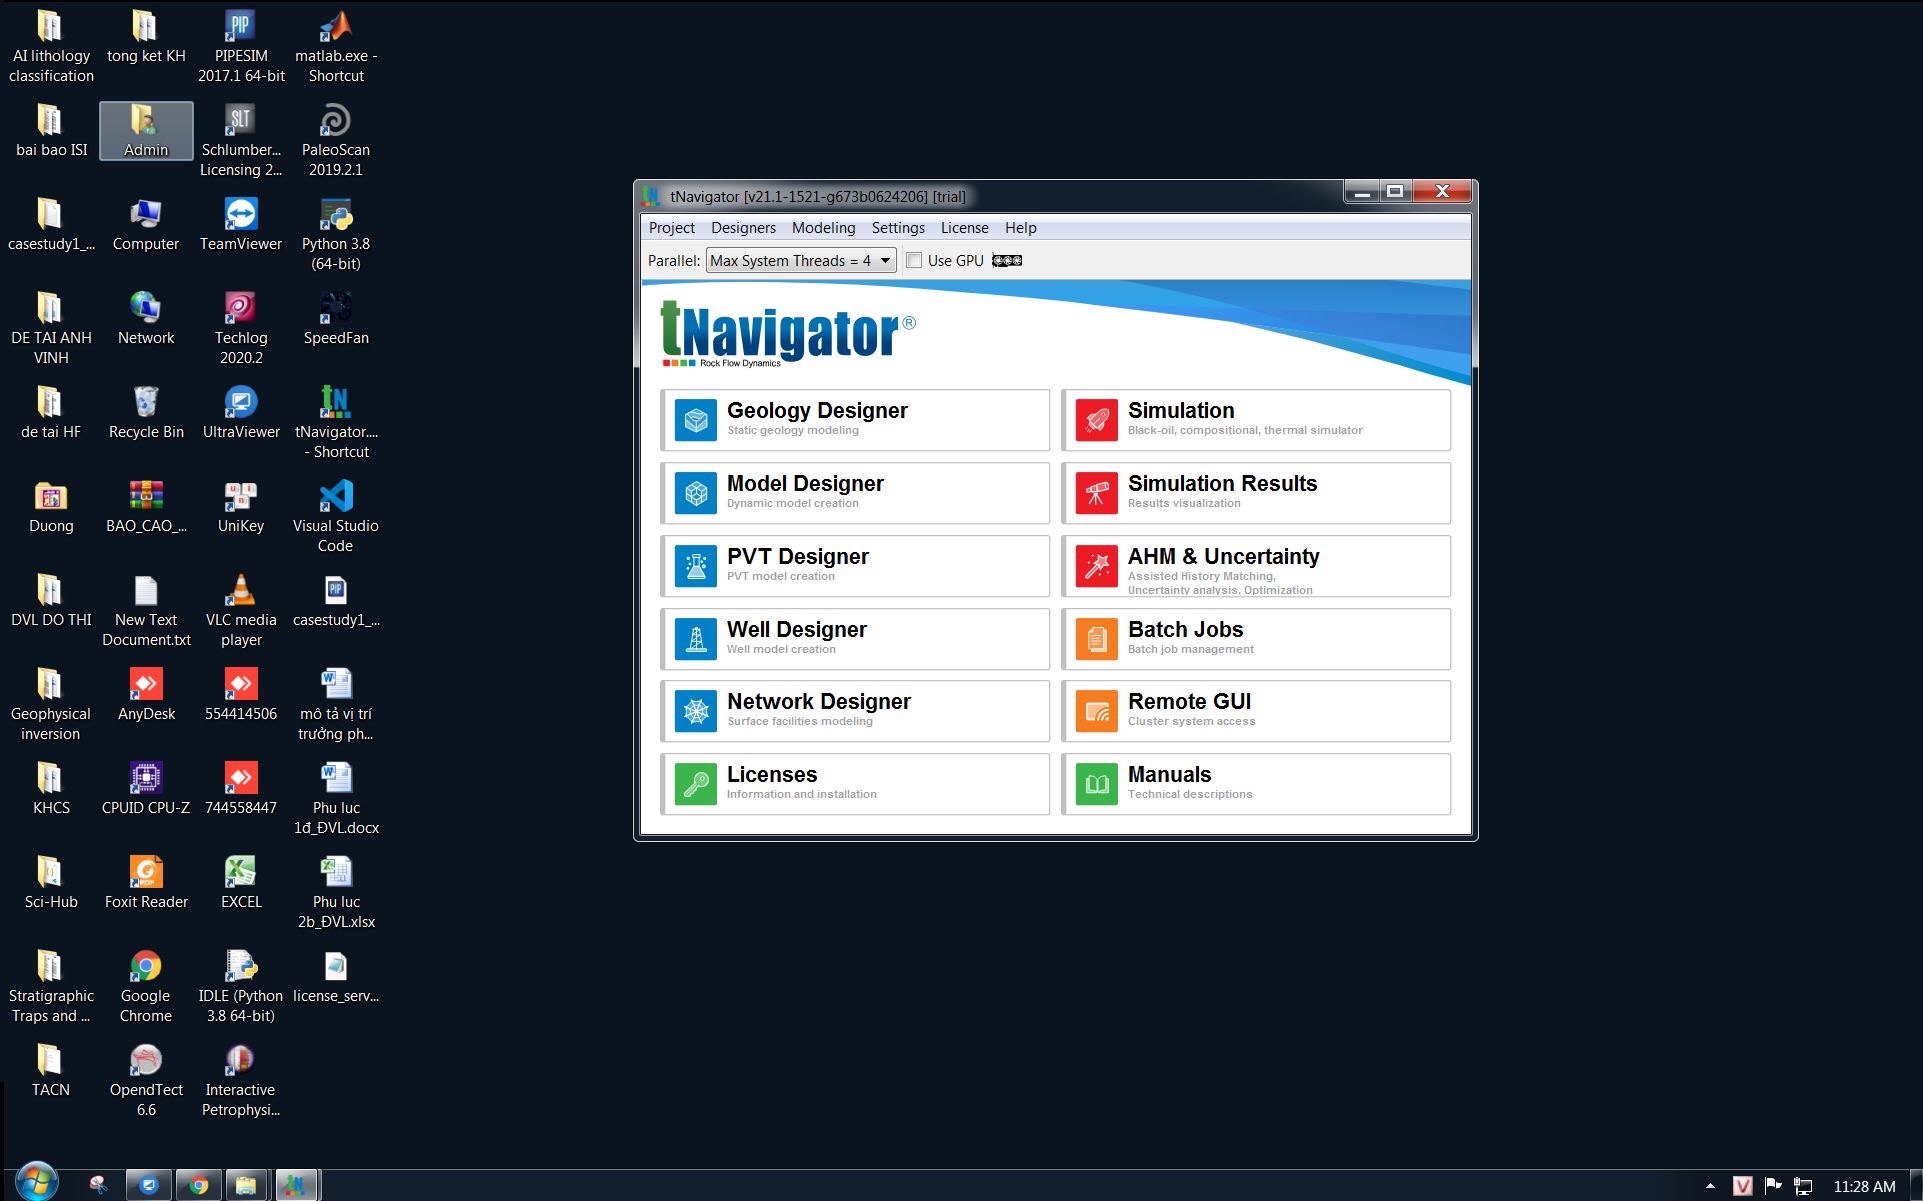
Task: Open Remote GUI icon
Action: [1096, 711]
